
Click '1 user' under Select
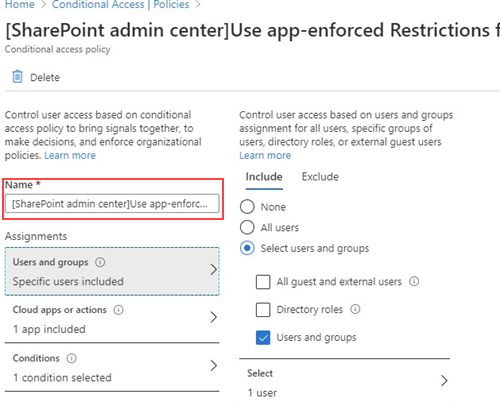pos(262,393)
